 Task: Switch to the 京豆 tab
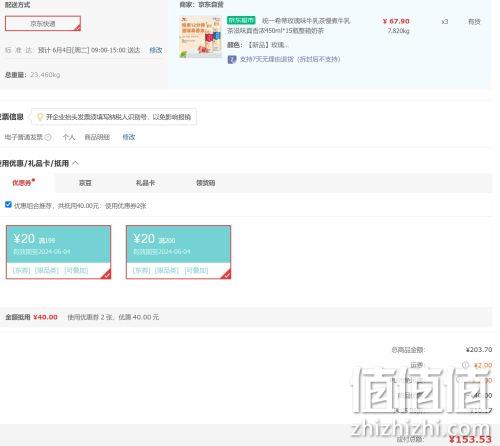click(x=85, y=183)
